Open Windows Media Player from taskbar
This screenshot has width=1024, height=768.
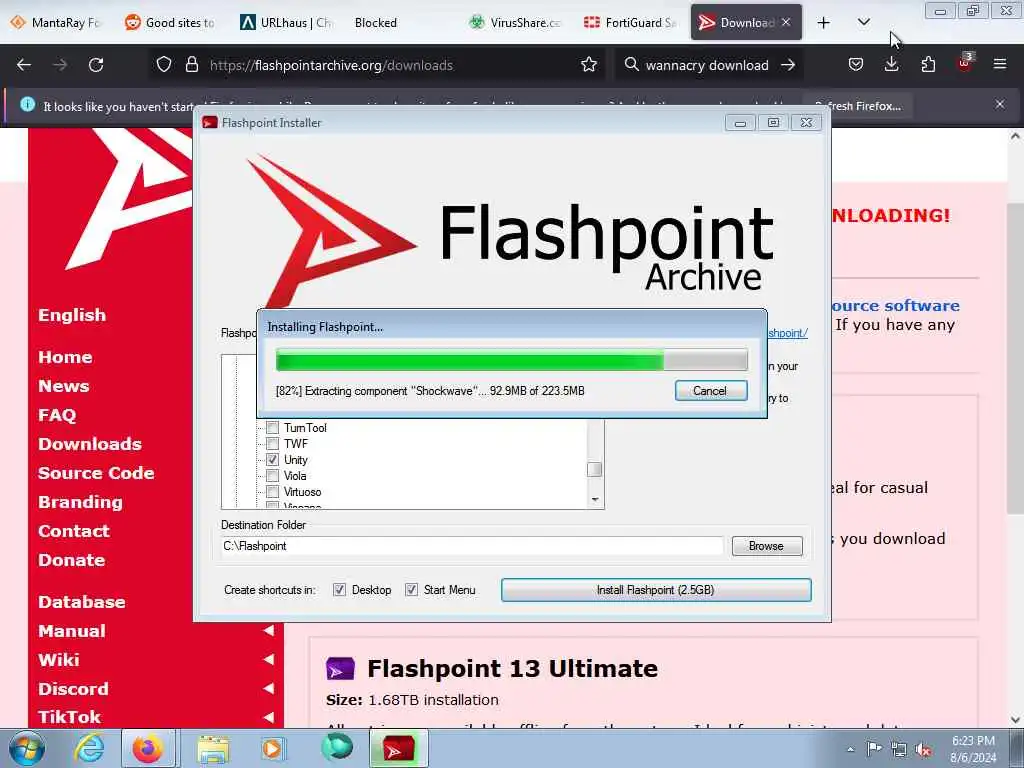tap(272, 748)
